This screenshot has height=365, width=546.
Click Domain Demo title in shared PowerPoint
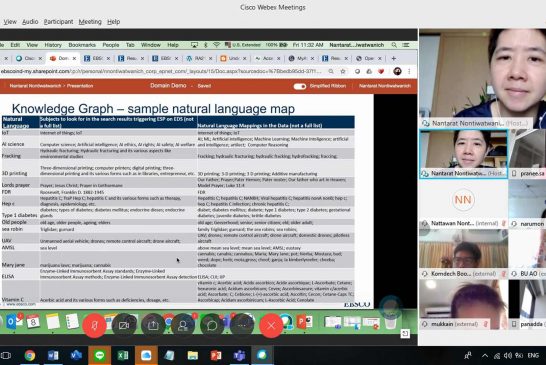click(168, 86)
